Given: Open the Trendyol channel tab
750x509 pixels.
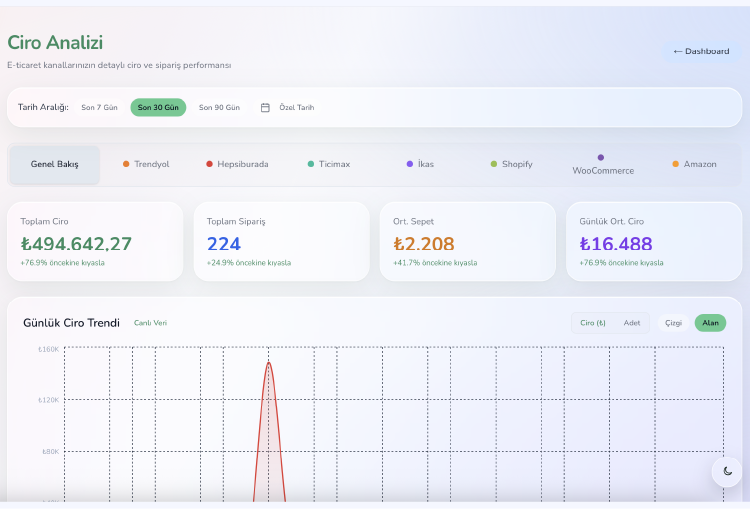Looking at the screenshot, I should click(146, 164).
